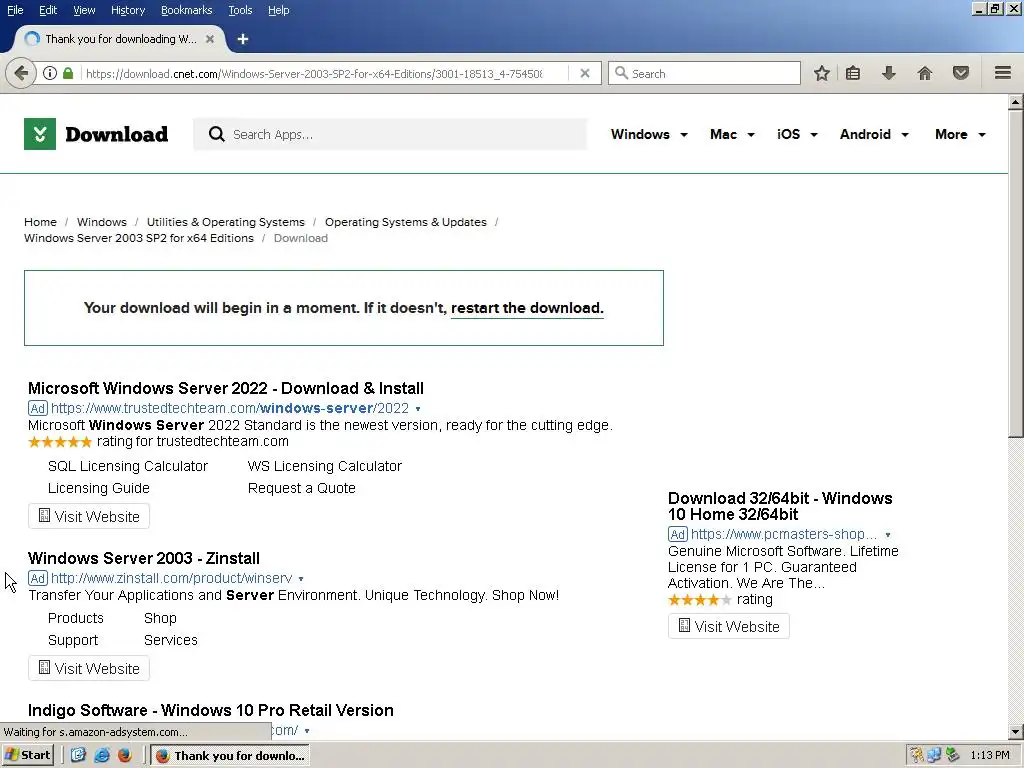The image size is (1024, 768).
Task: Open the Firefox hamburger menu
Action: pos(1003,73)
